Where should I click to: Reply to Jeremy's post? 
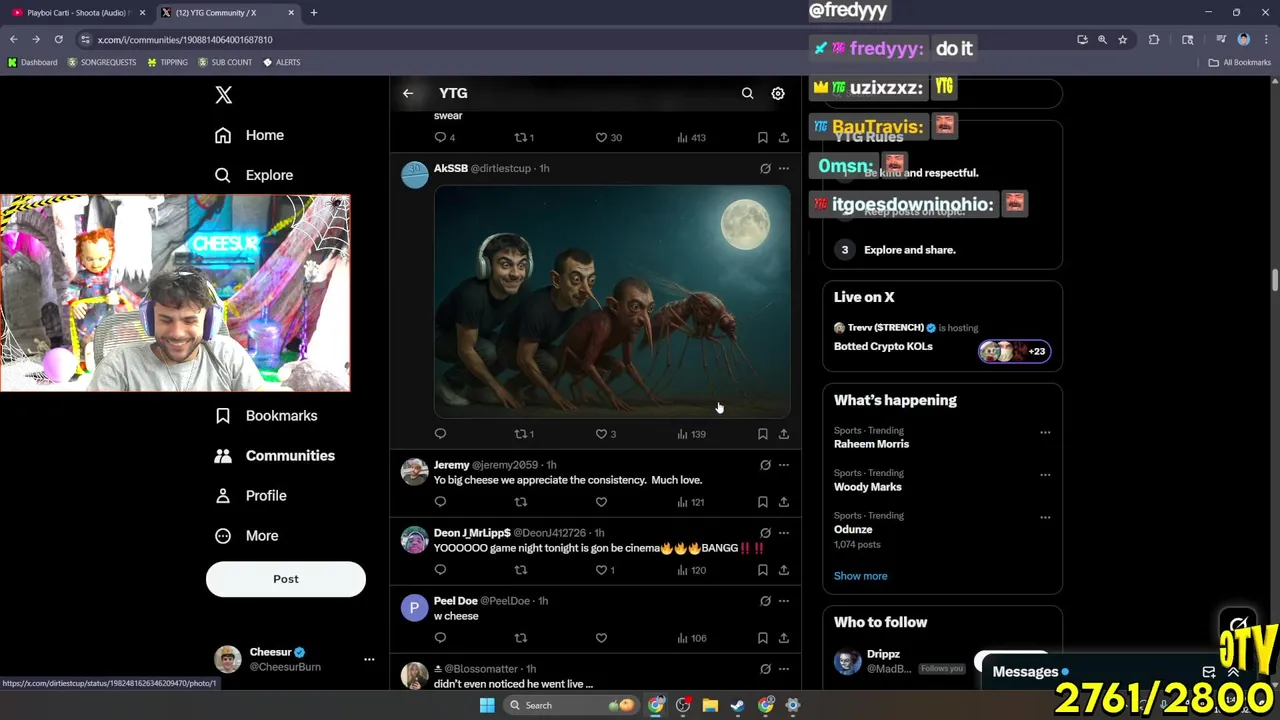[x=440, y=501]
